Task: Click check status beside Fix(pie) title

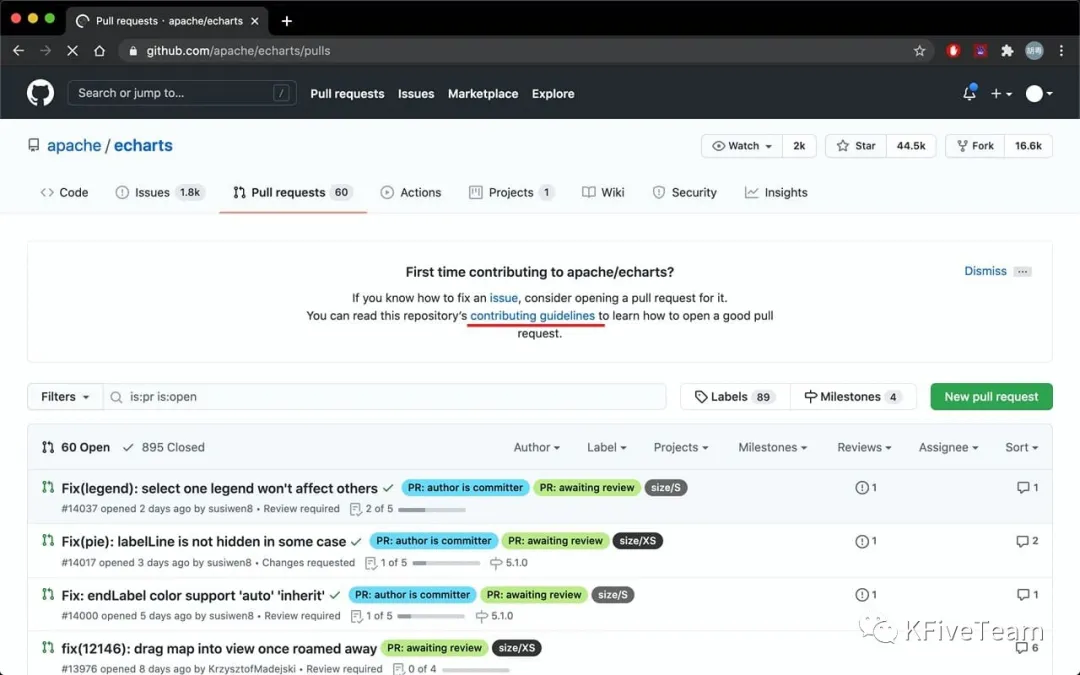Action: click(x=356, y=542)
